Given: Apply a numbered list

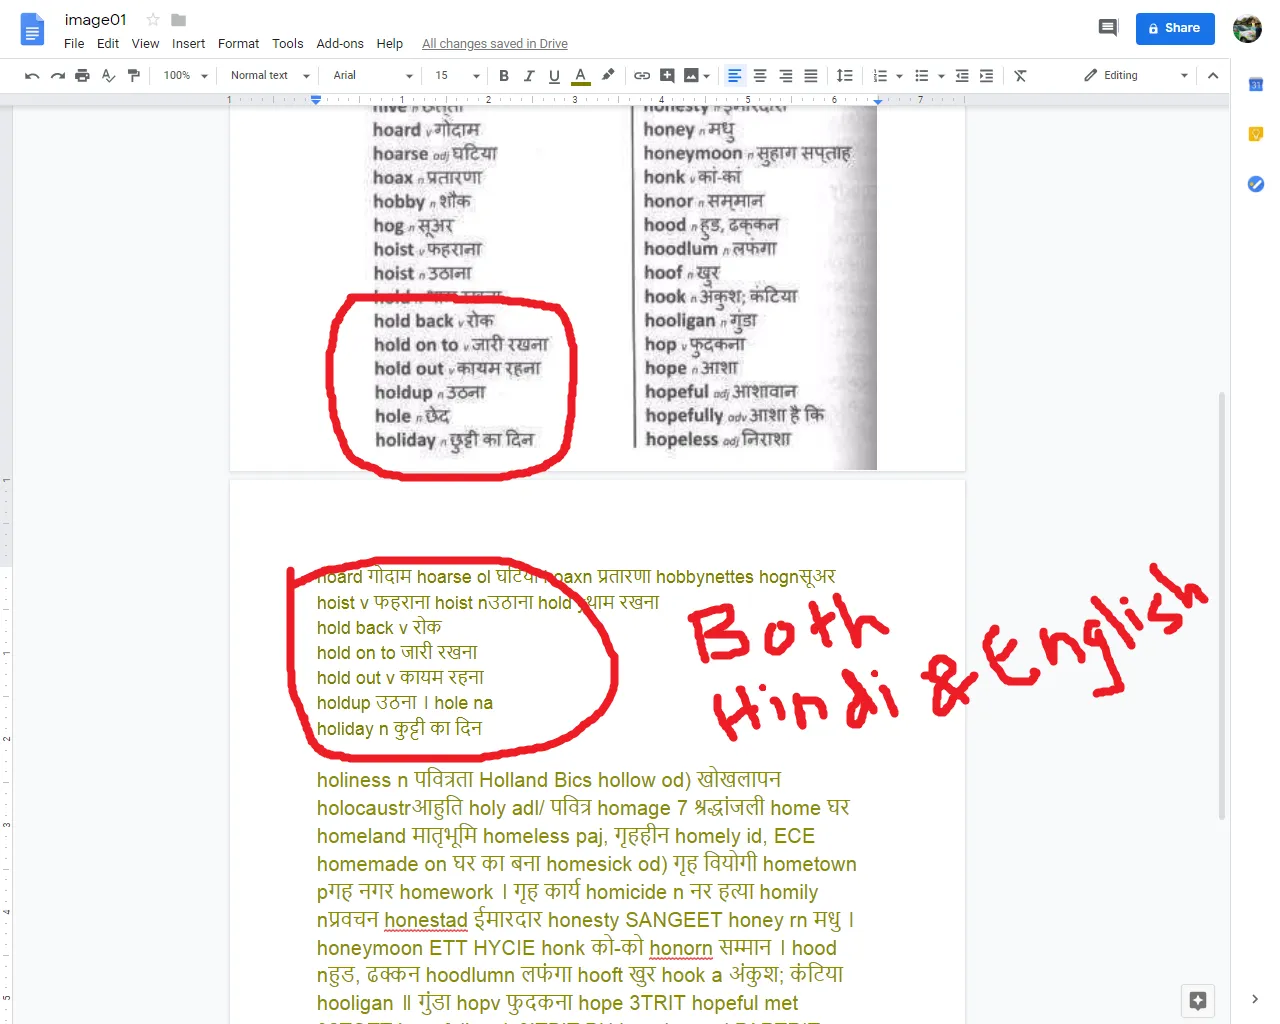Looking at the screenshot, I should (880, 76).
